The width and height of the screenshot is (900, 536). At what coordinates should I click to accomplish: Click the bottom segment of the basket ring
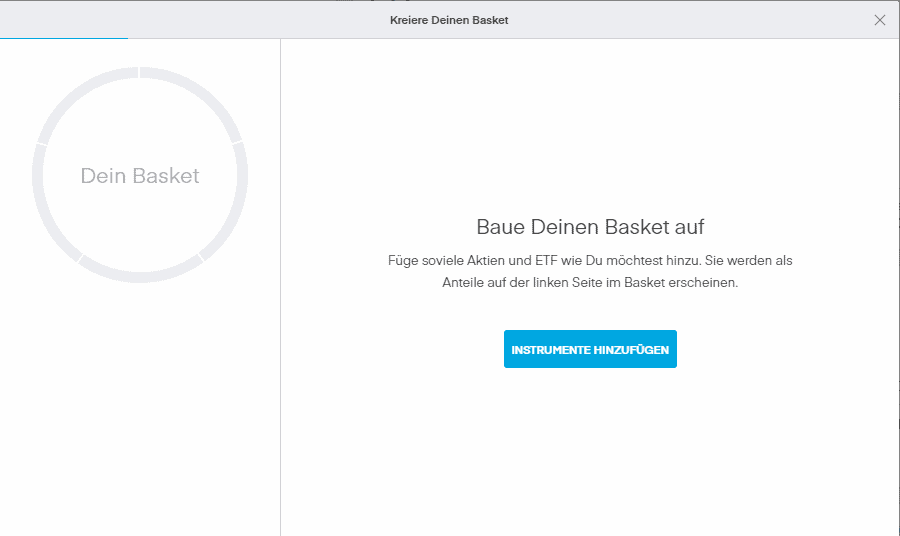[x=140, y=277]
